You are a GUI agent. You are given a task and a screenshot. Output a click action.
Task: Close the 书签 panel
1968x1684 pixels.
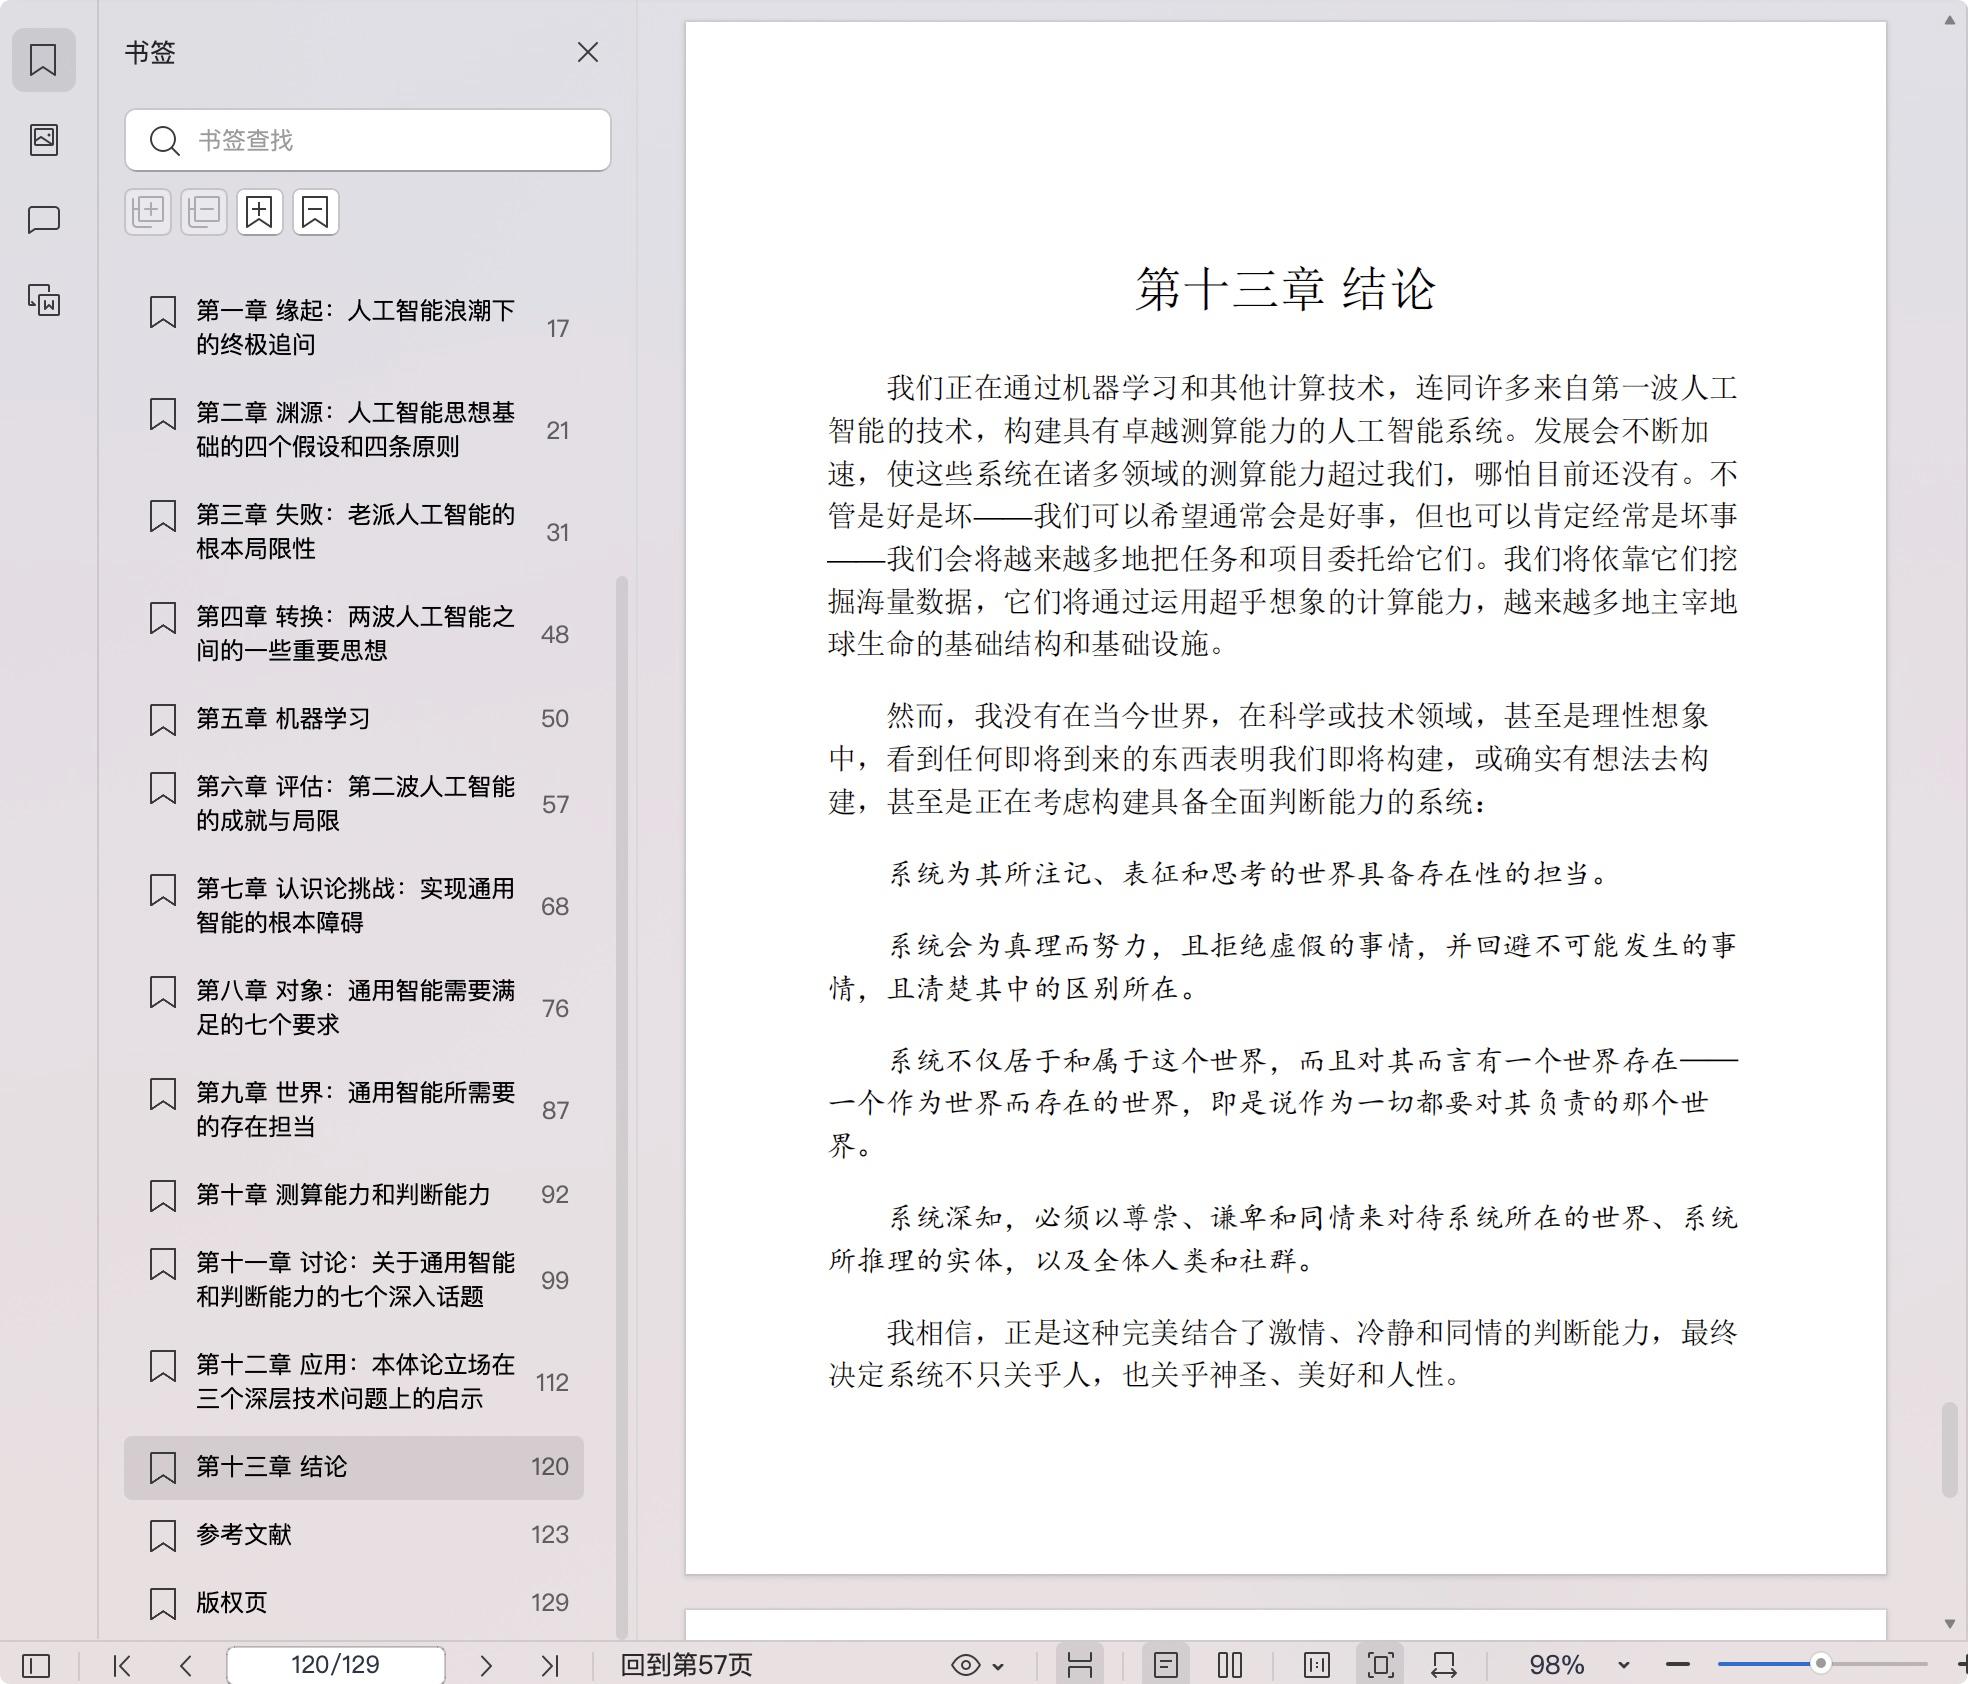[x=588, y=52]
